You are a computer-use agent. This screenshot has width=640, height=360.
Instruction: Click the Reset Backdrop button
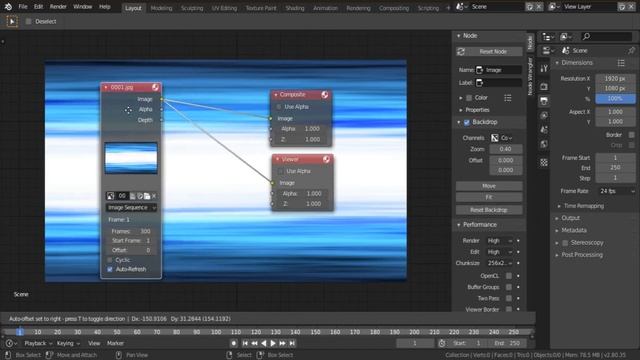[x=489, y=210]
